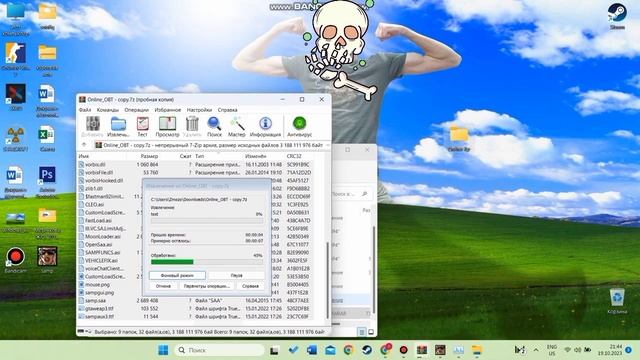
Task: Go up one level with the arrow icon
Action: tap(84, 145)
